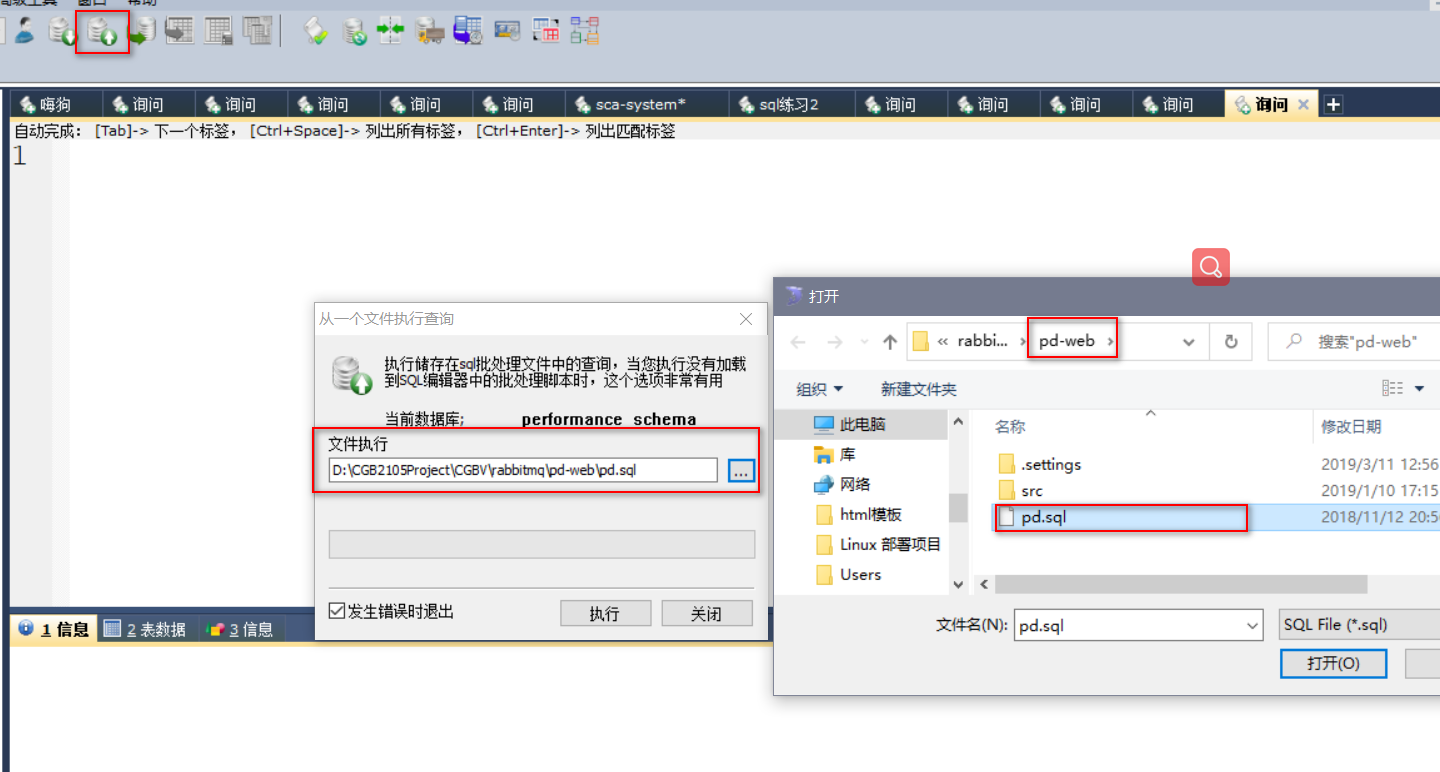Click the execution progress bar
This screenshot has width=1440, height=772.
tap(542, 544)
